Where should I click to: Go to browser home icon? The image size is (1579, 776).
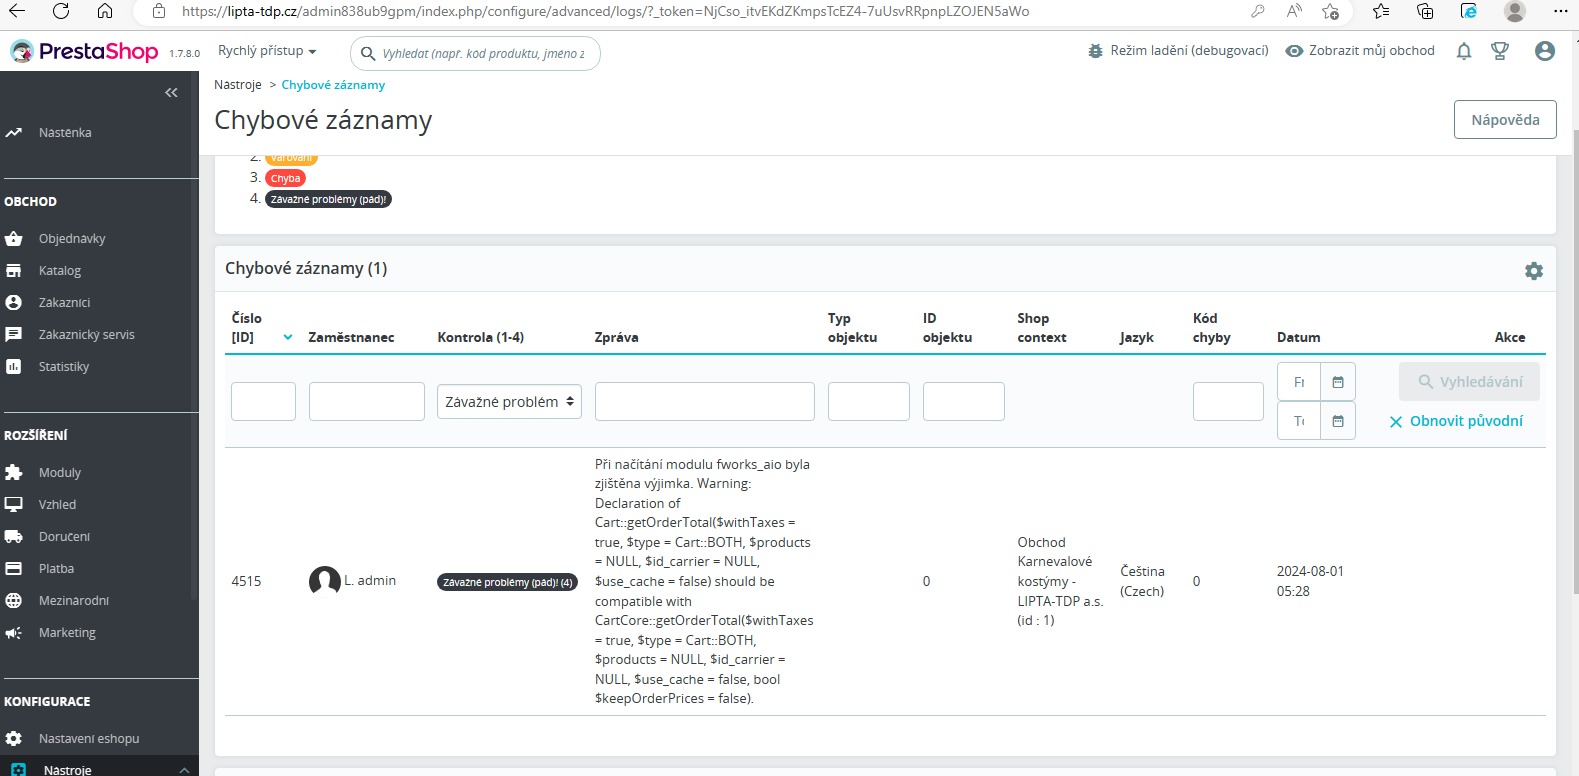[x=105, y=11]
